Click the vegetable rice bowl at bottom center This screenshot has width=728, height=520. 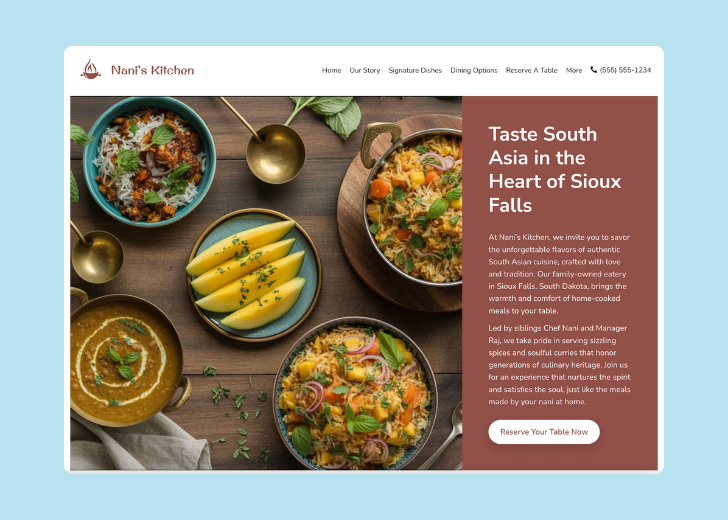click(355, 394)
